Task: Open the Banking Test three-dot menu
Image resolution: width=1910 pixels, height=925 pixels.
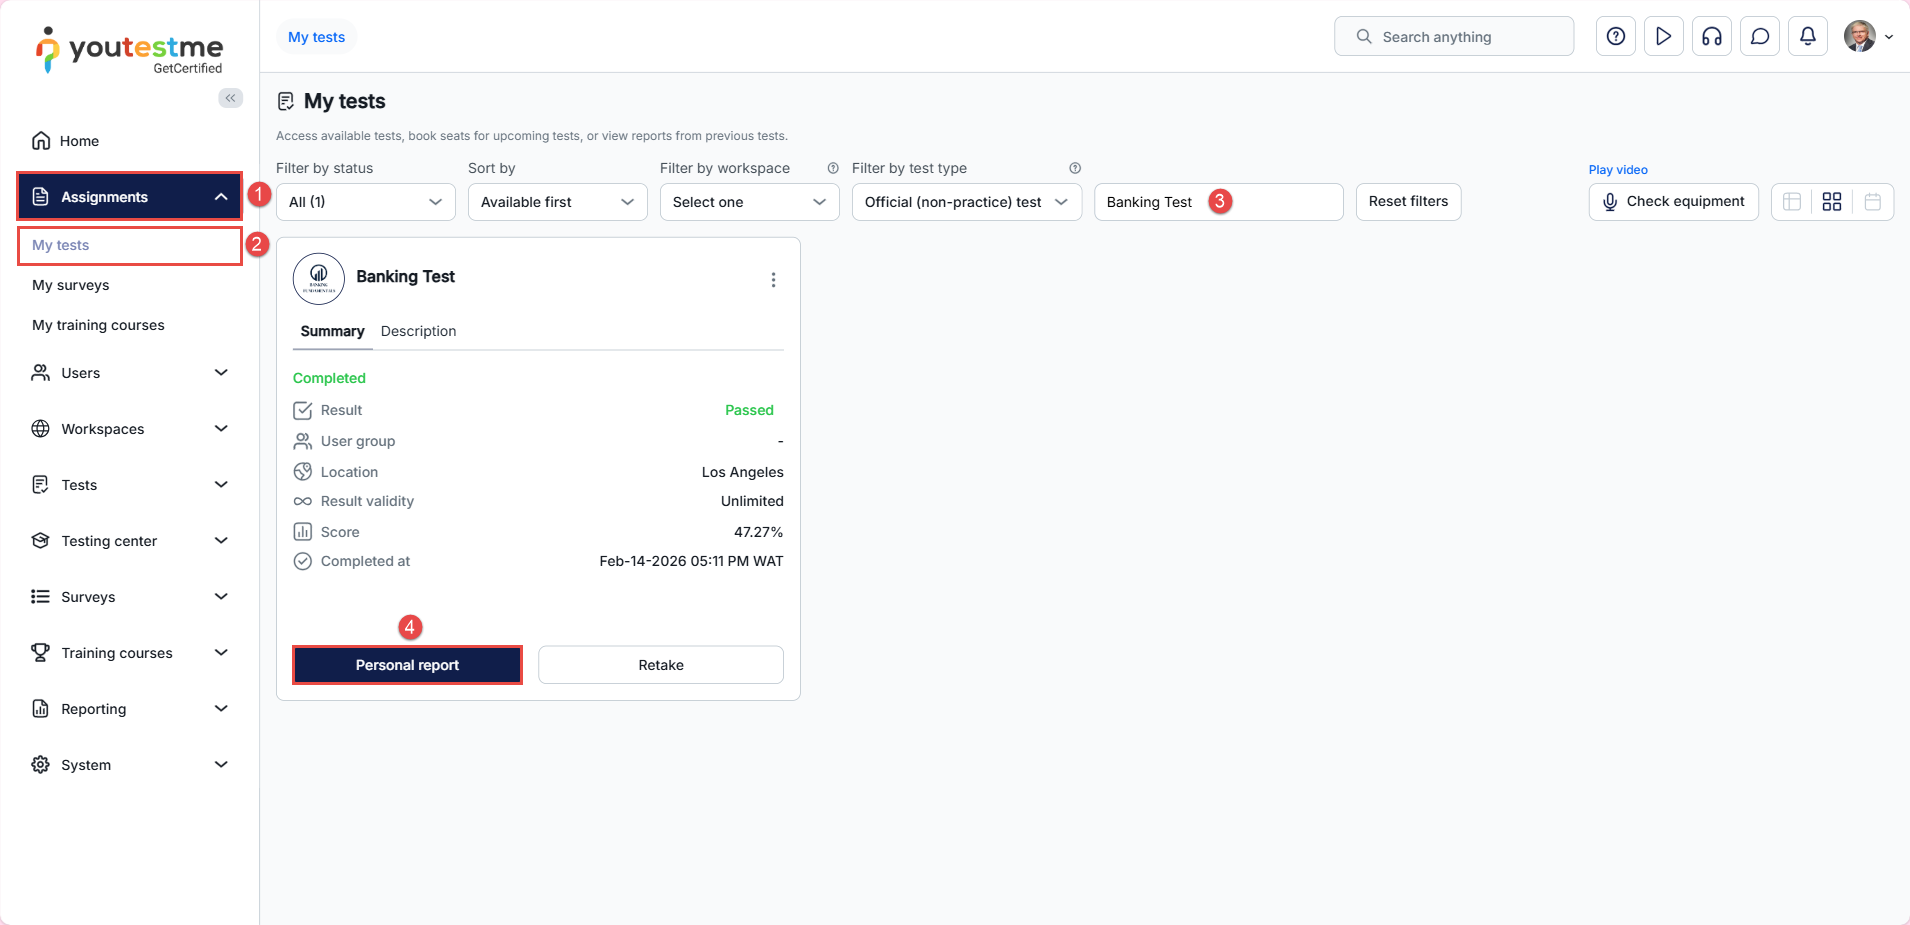Action: (773, 280)
